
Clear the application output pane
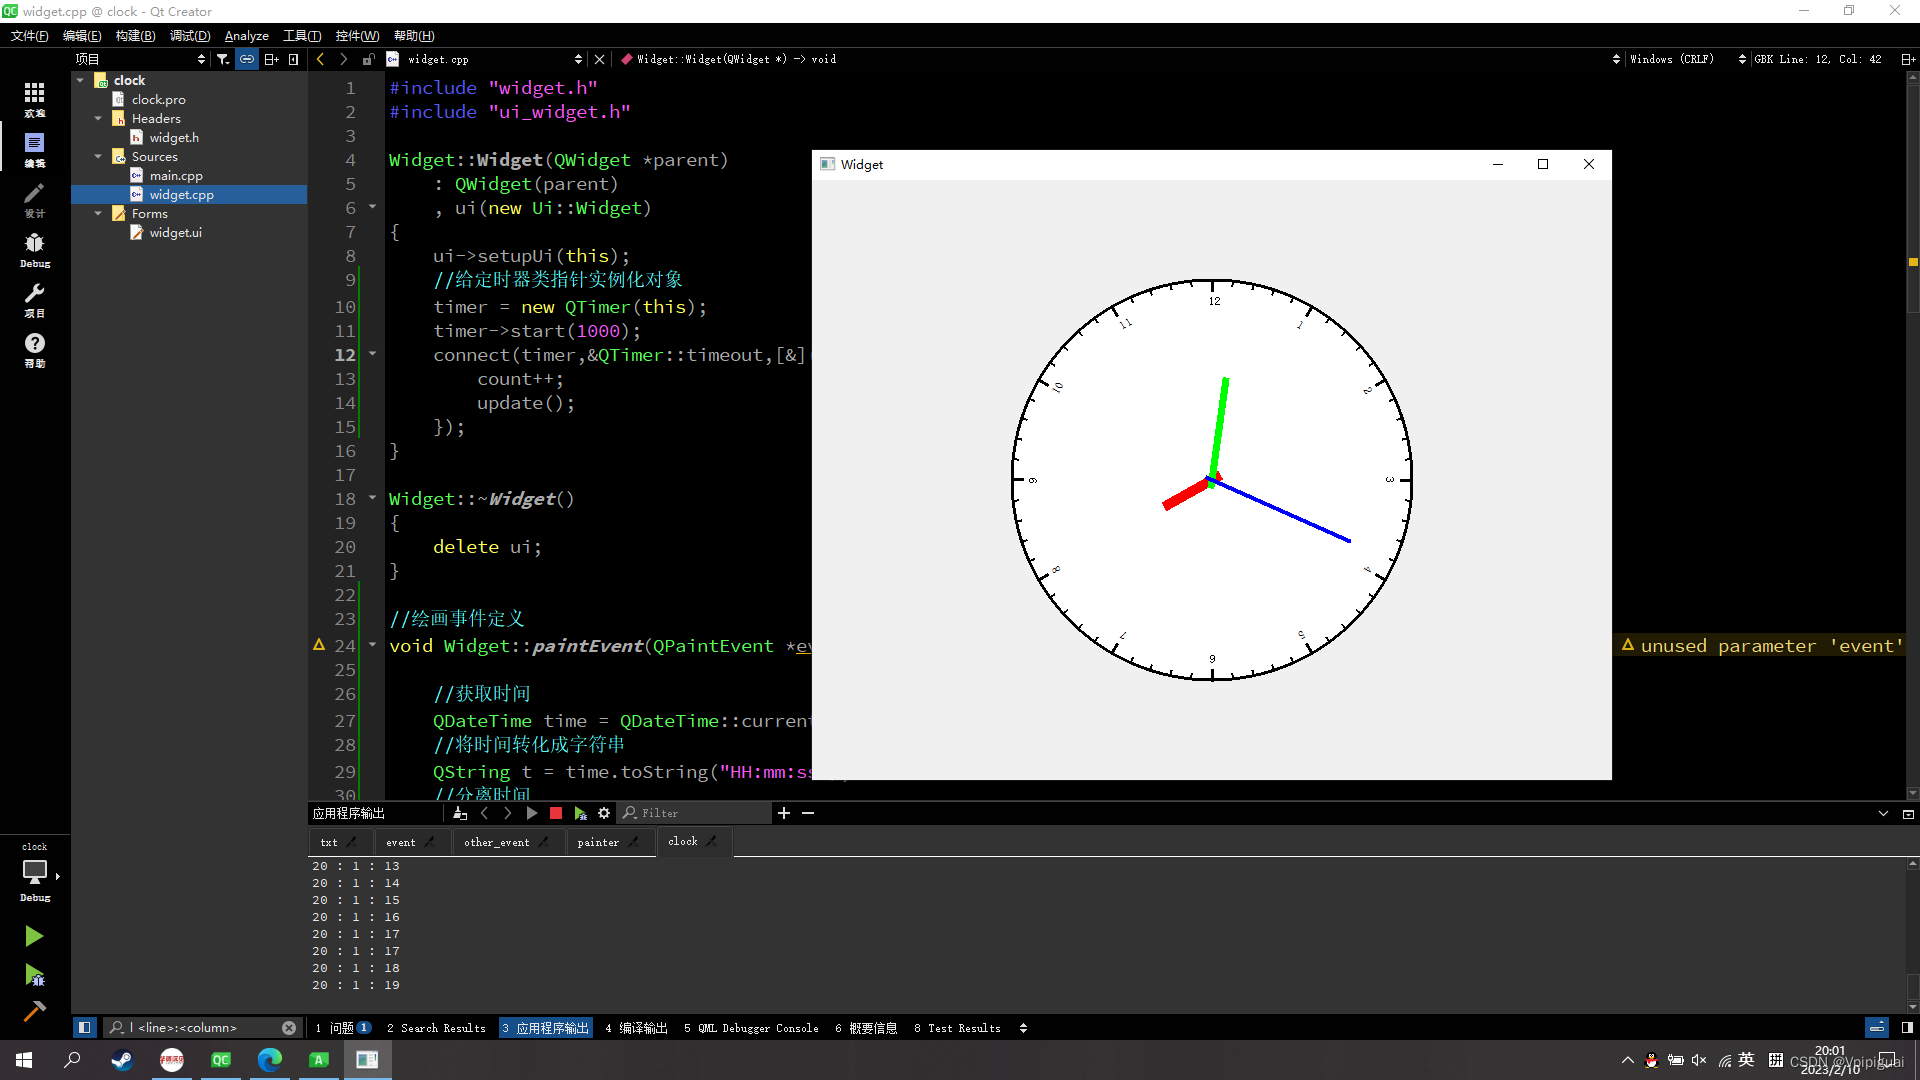click(x=460, y=813)
